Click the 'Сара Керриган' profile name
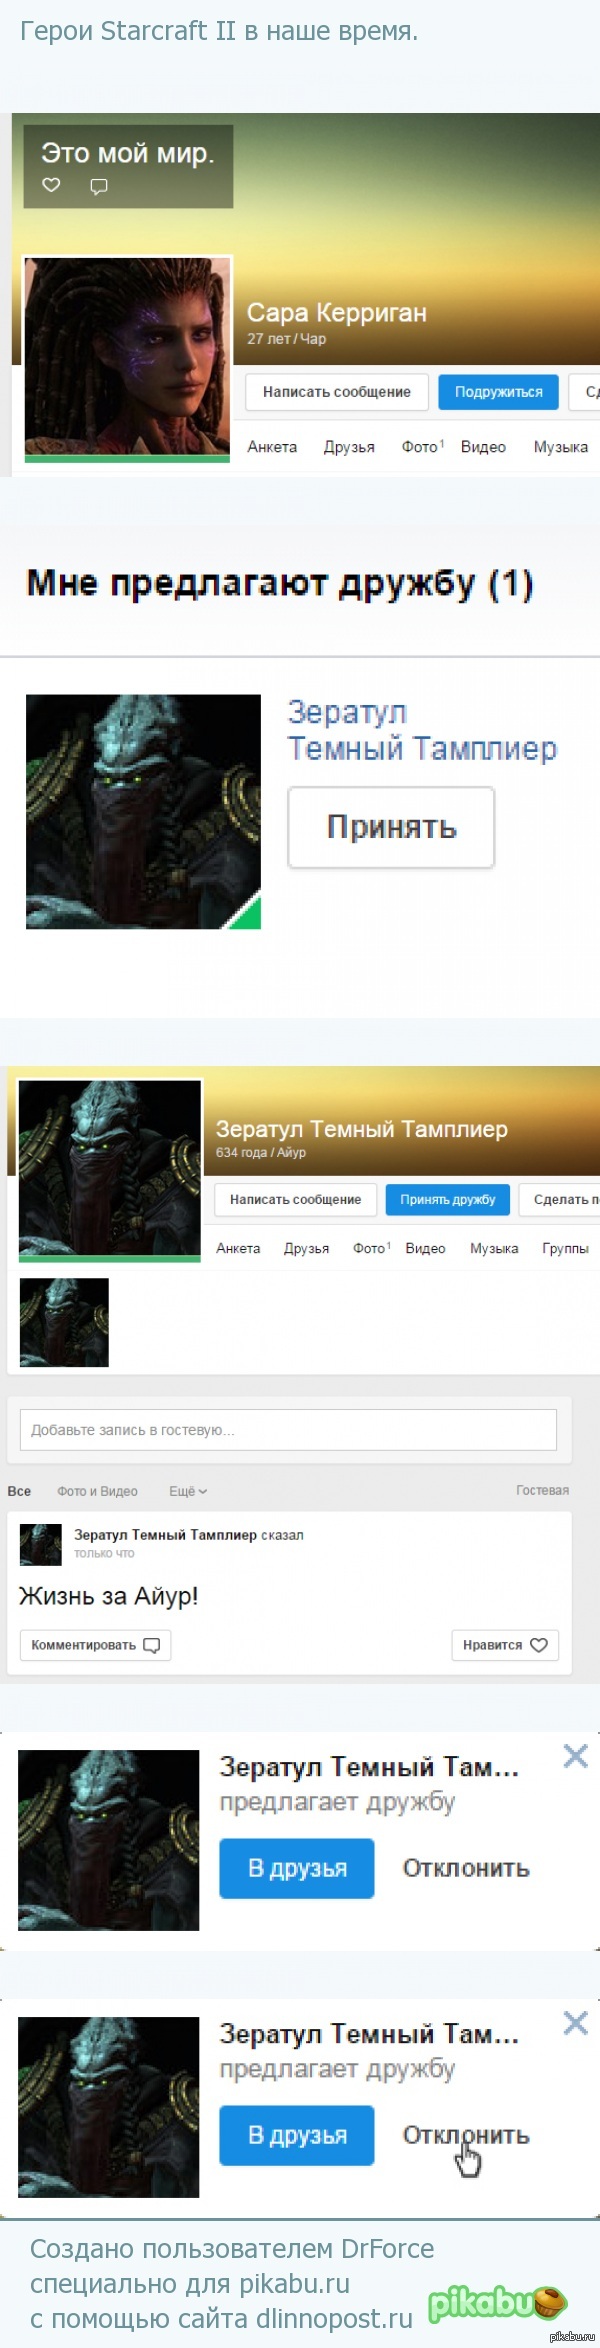 pyautogui.click(x=337, y=313)
